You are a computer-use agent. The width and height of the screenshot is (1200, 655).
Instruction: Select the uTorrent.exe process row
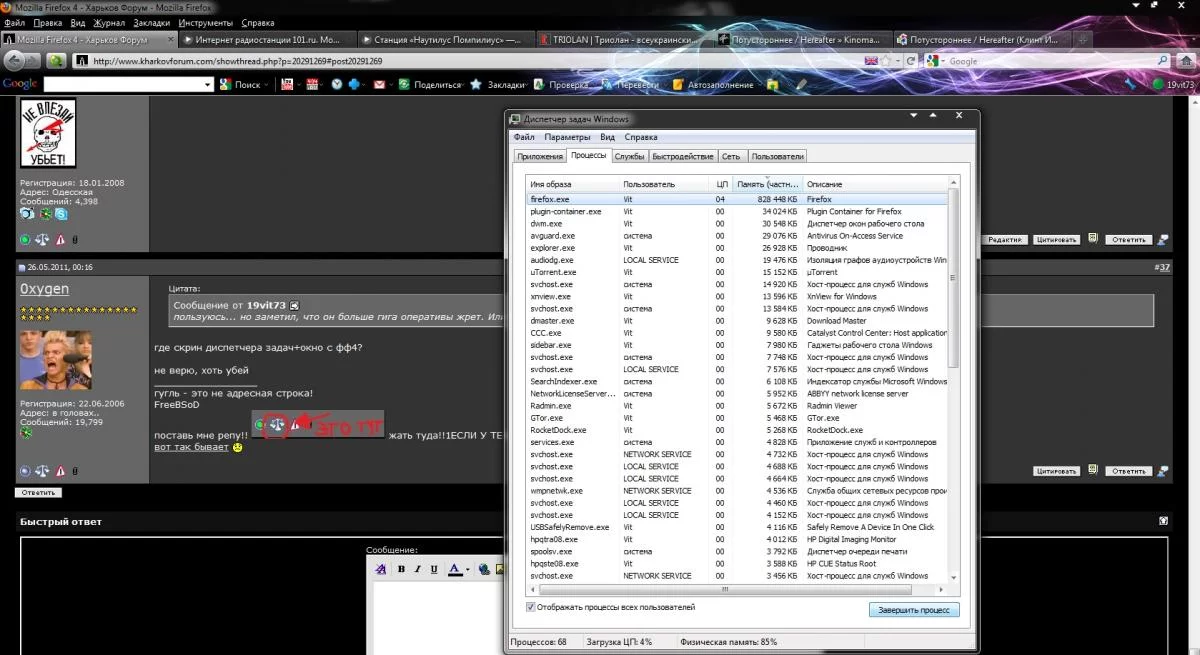point(737,272)
